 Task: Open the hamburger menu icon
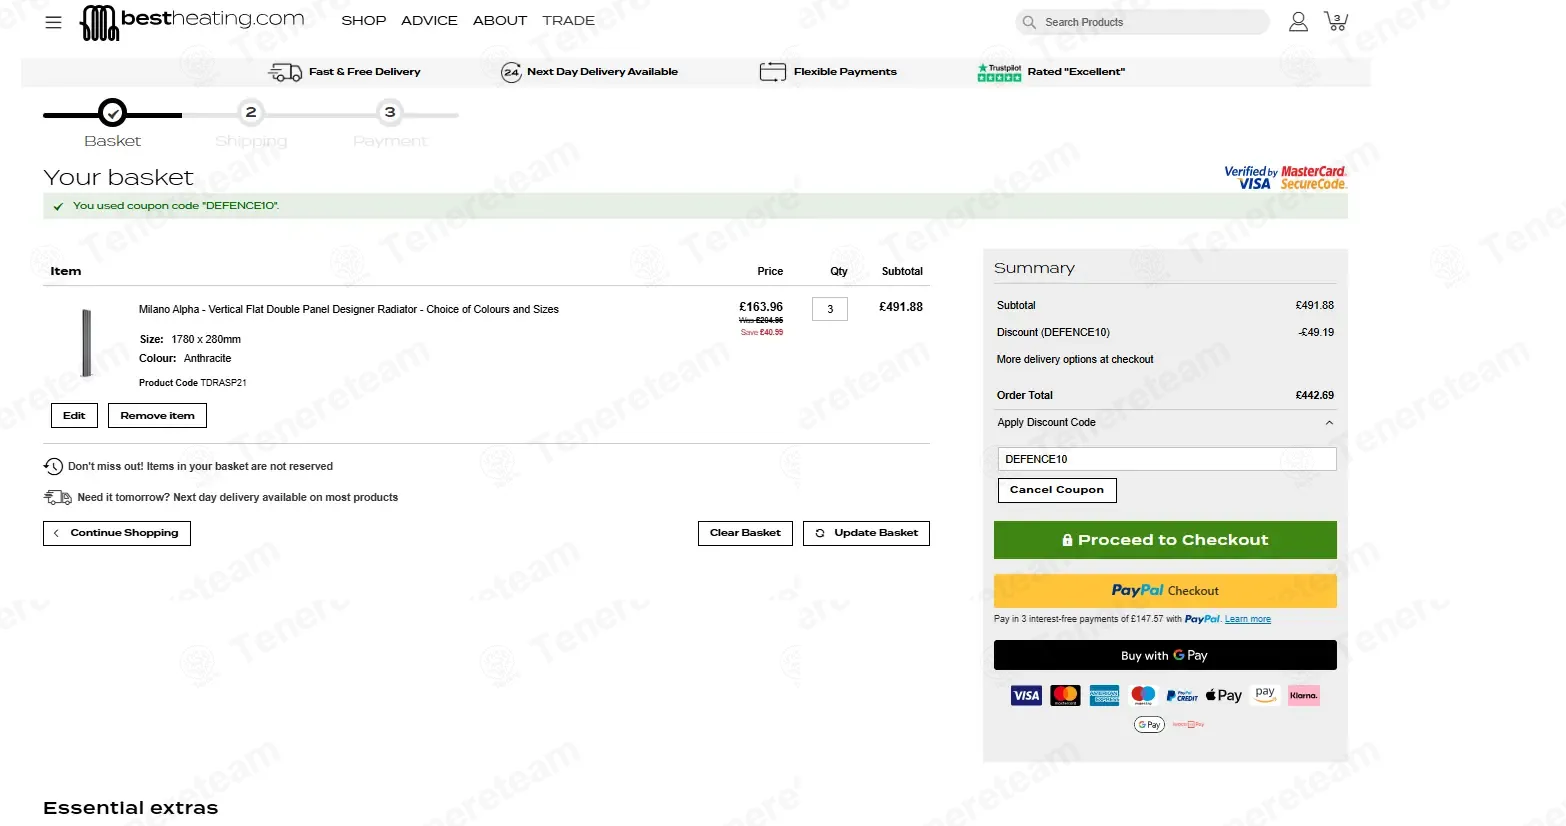click(54, 22)
